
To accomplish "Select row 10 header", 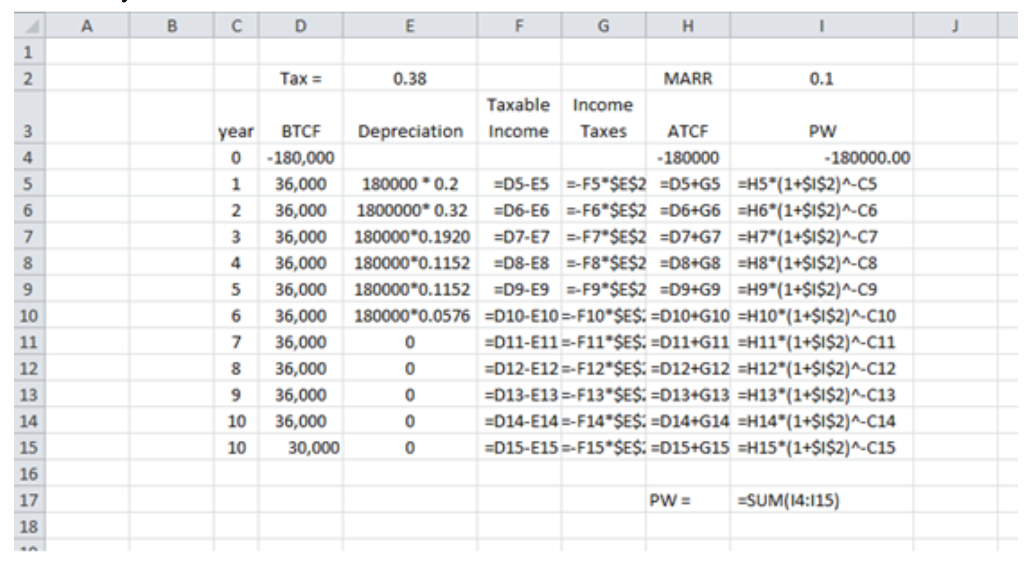I will click(29, 315).
